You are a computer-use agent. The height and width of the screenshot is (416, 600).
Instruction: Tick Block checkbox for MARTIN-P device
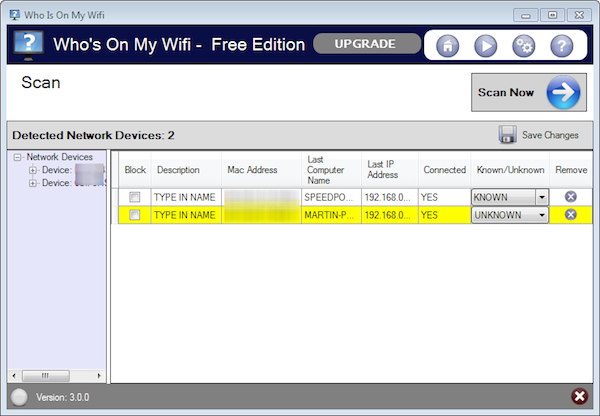tap(134, 215)
